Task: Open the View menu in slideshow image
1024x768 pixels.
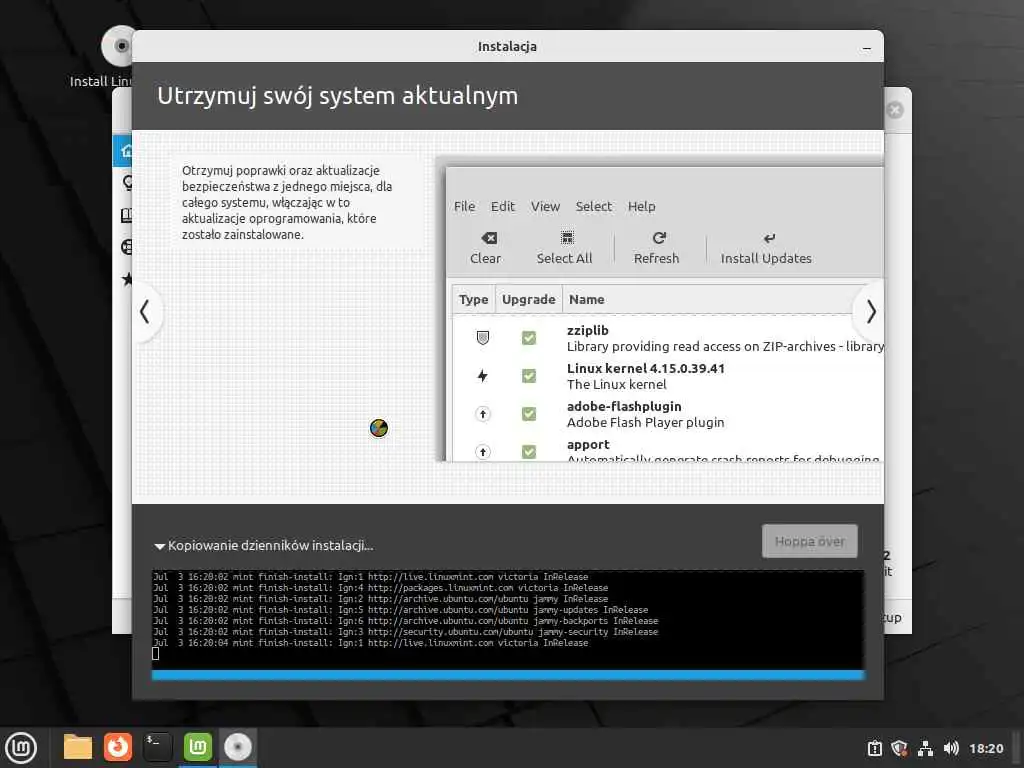Action: pyautogui.click(x=545, y=206)
